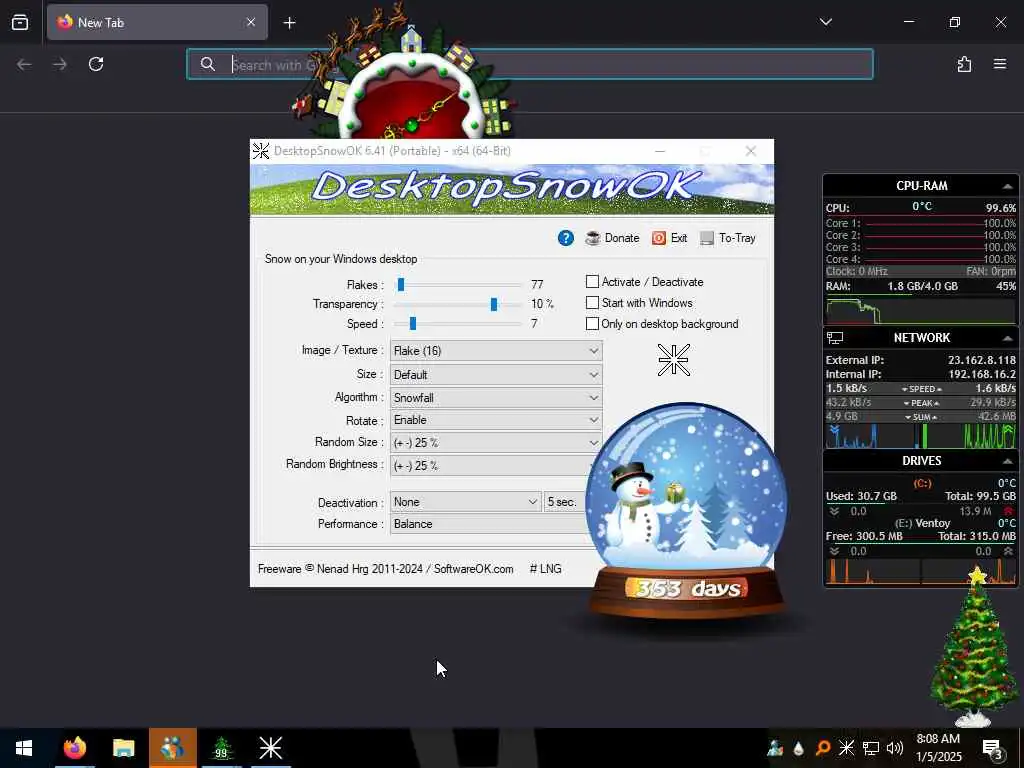Viewport: 1024px width, 768px height.
Task: Click the (C:) drive label
Action: (x=922, y=483)
